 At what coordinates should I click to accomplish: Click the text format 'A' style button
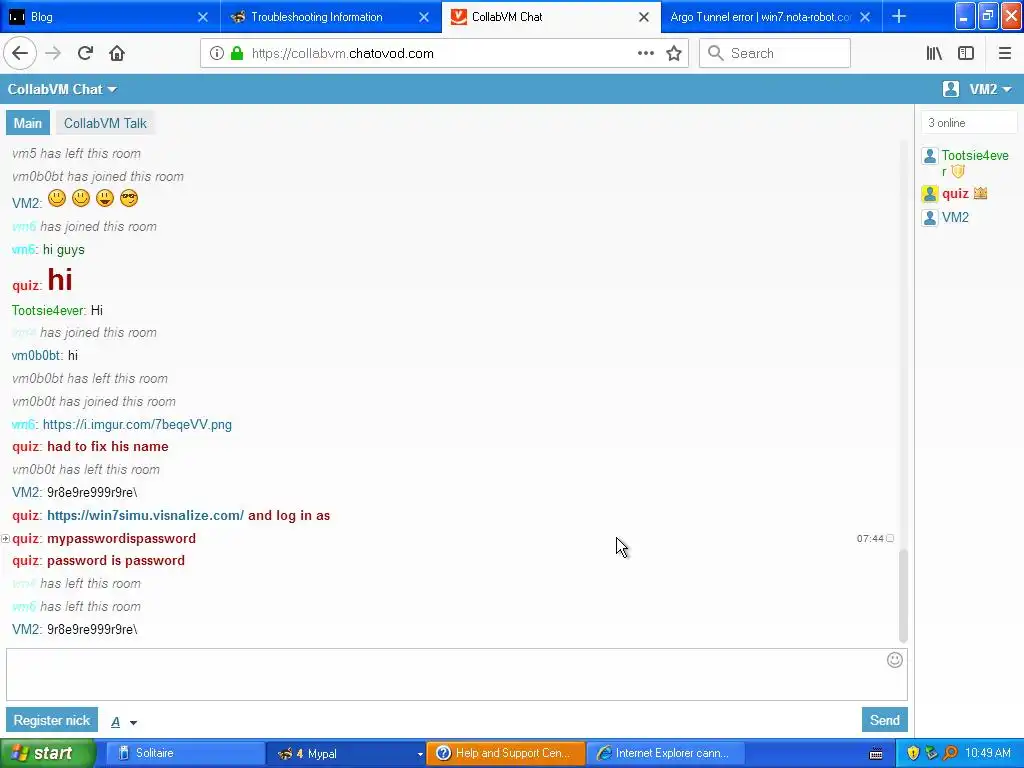pyautogui.click(x=116, y=722)
